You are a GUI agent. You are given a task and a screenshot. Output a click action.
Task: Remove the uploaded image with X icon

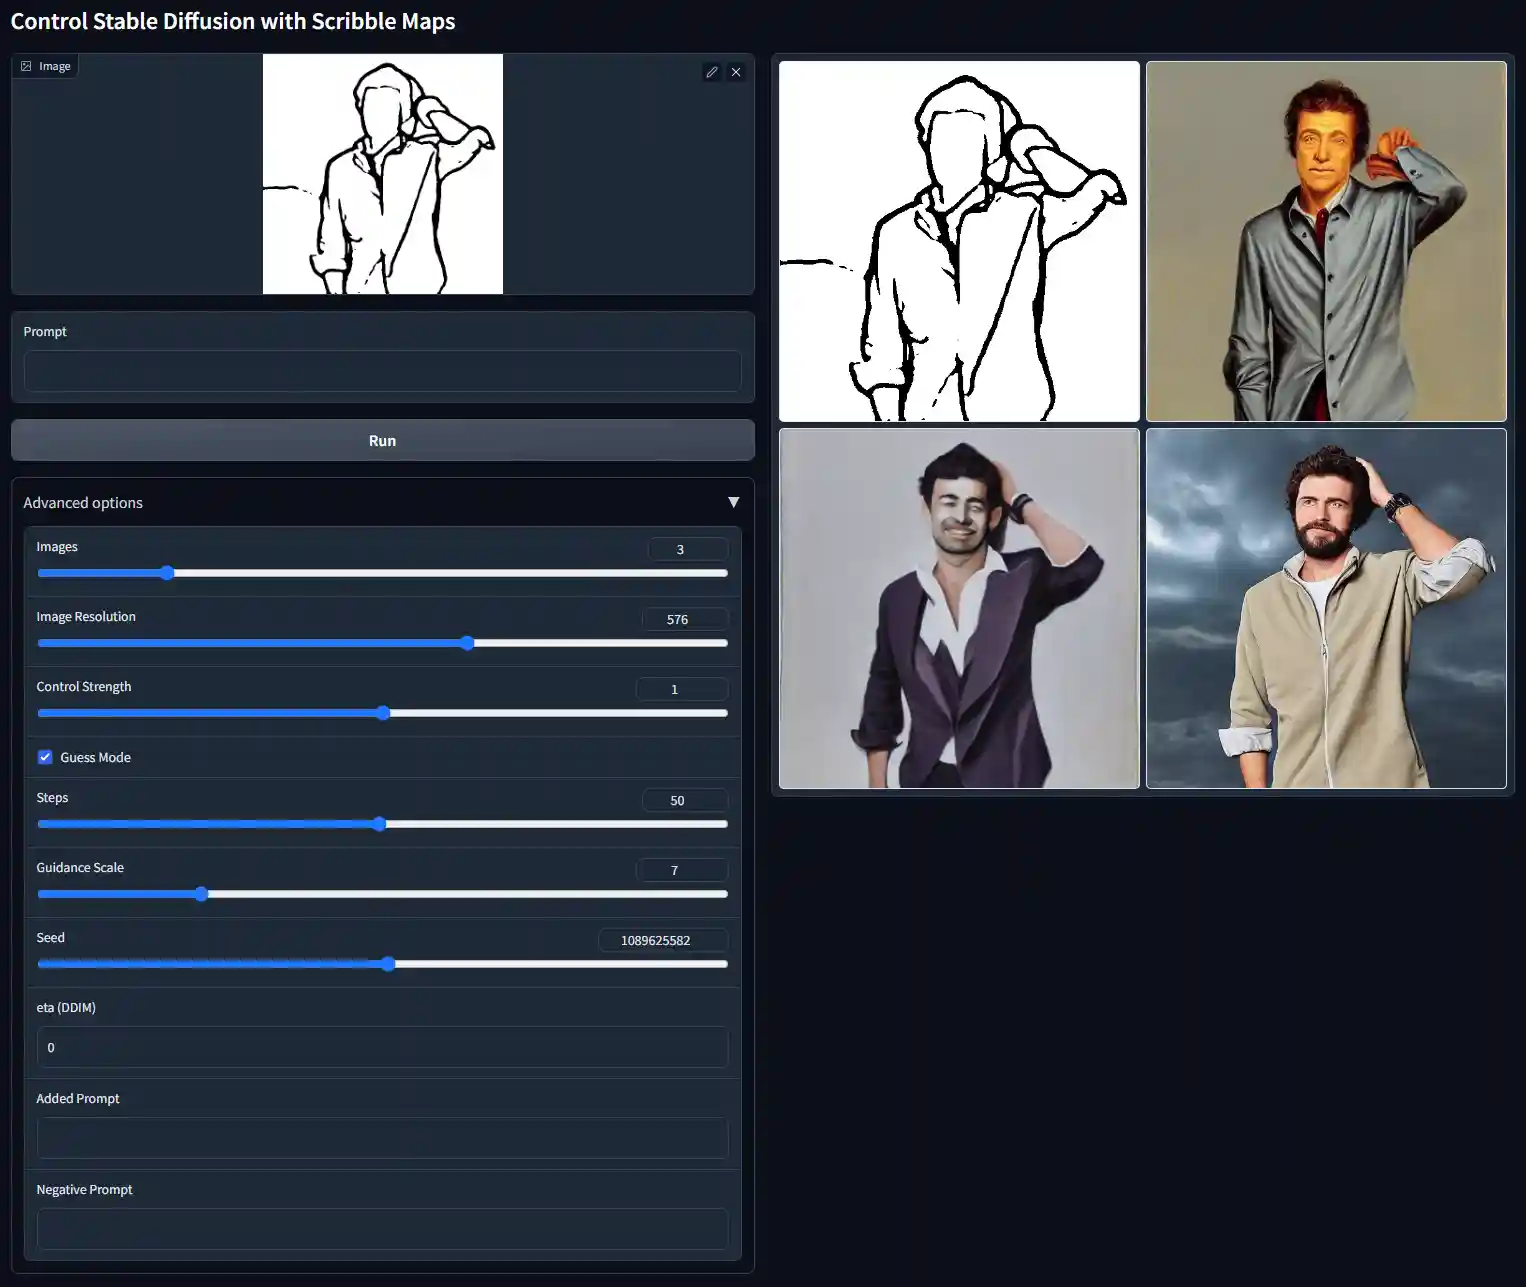(x=736, y=72)
